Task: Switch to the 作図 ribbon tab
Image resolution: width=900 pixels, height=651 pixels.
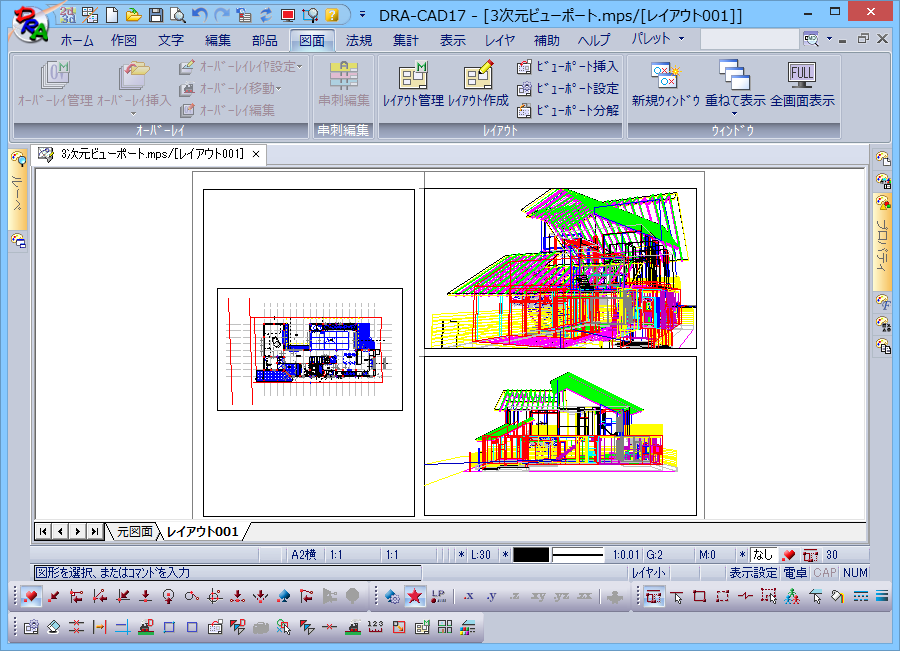Action: coord(124,40)
